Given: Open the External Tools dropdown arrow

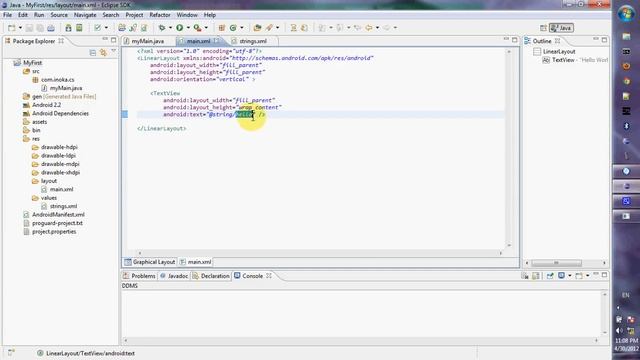Looking at the screenshot, I should point(206,28).
